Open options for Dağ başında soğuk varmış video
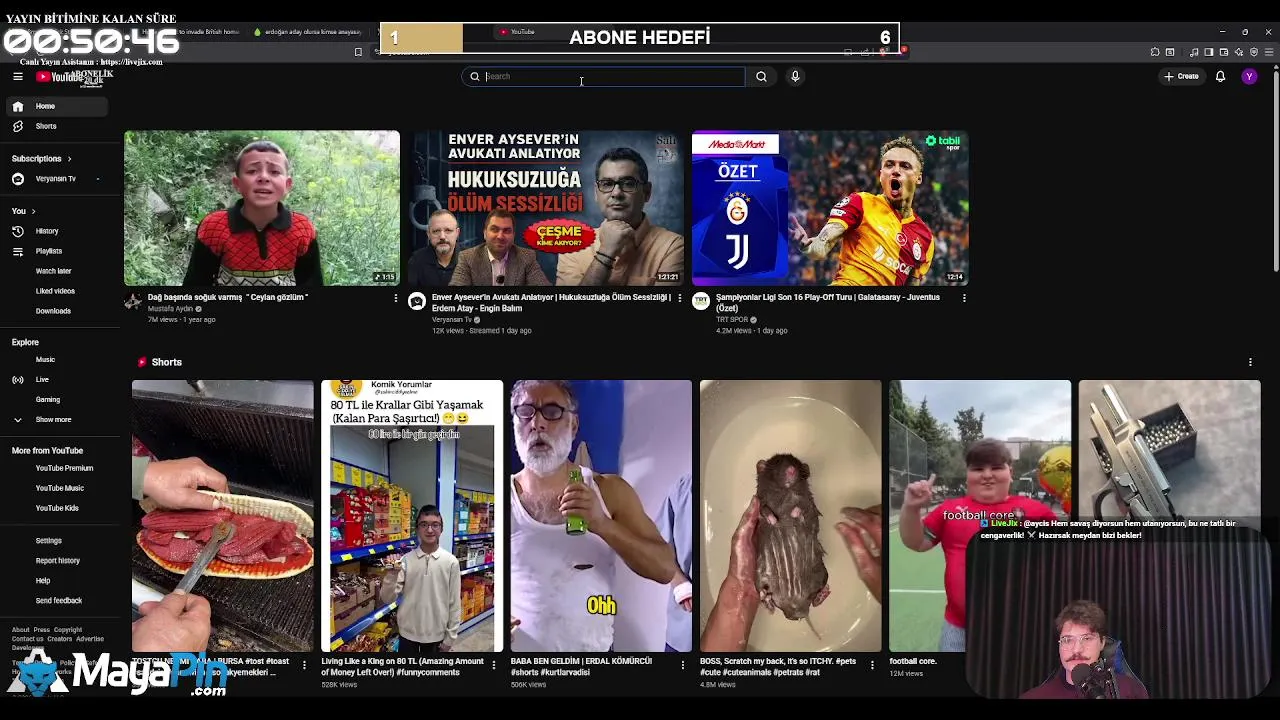This screenshot has width=1280, height=720. [395, 298]
